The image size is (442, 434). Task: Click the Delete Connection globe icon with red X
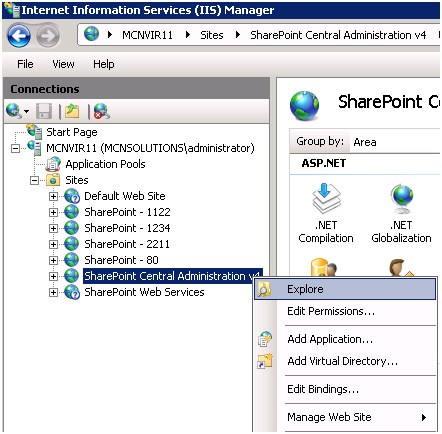click(101, 111)
